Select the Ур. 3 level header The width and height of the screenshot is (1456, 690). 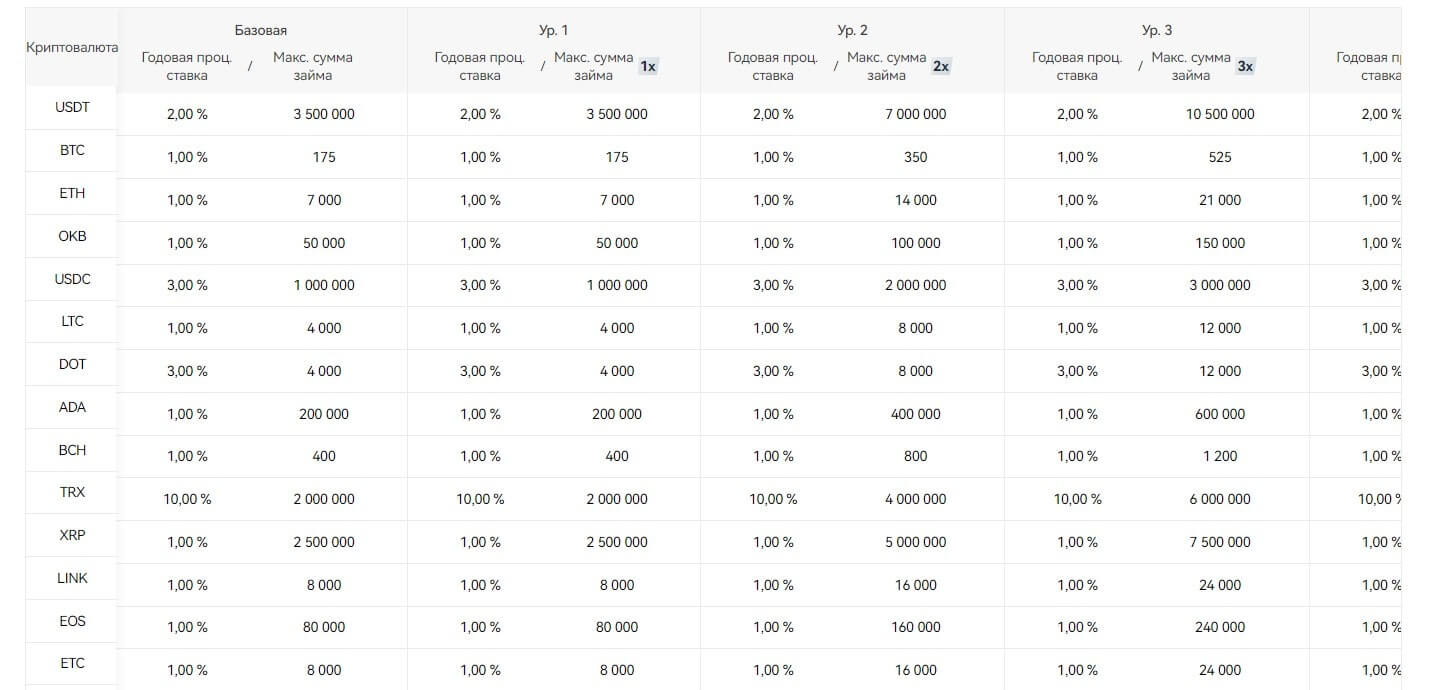point(1157,31)
